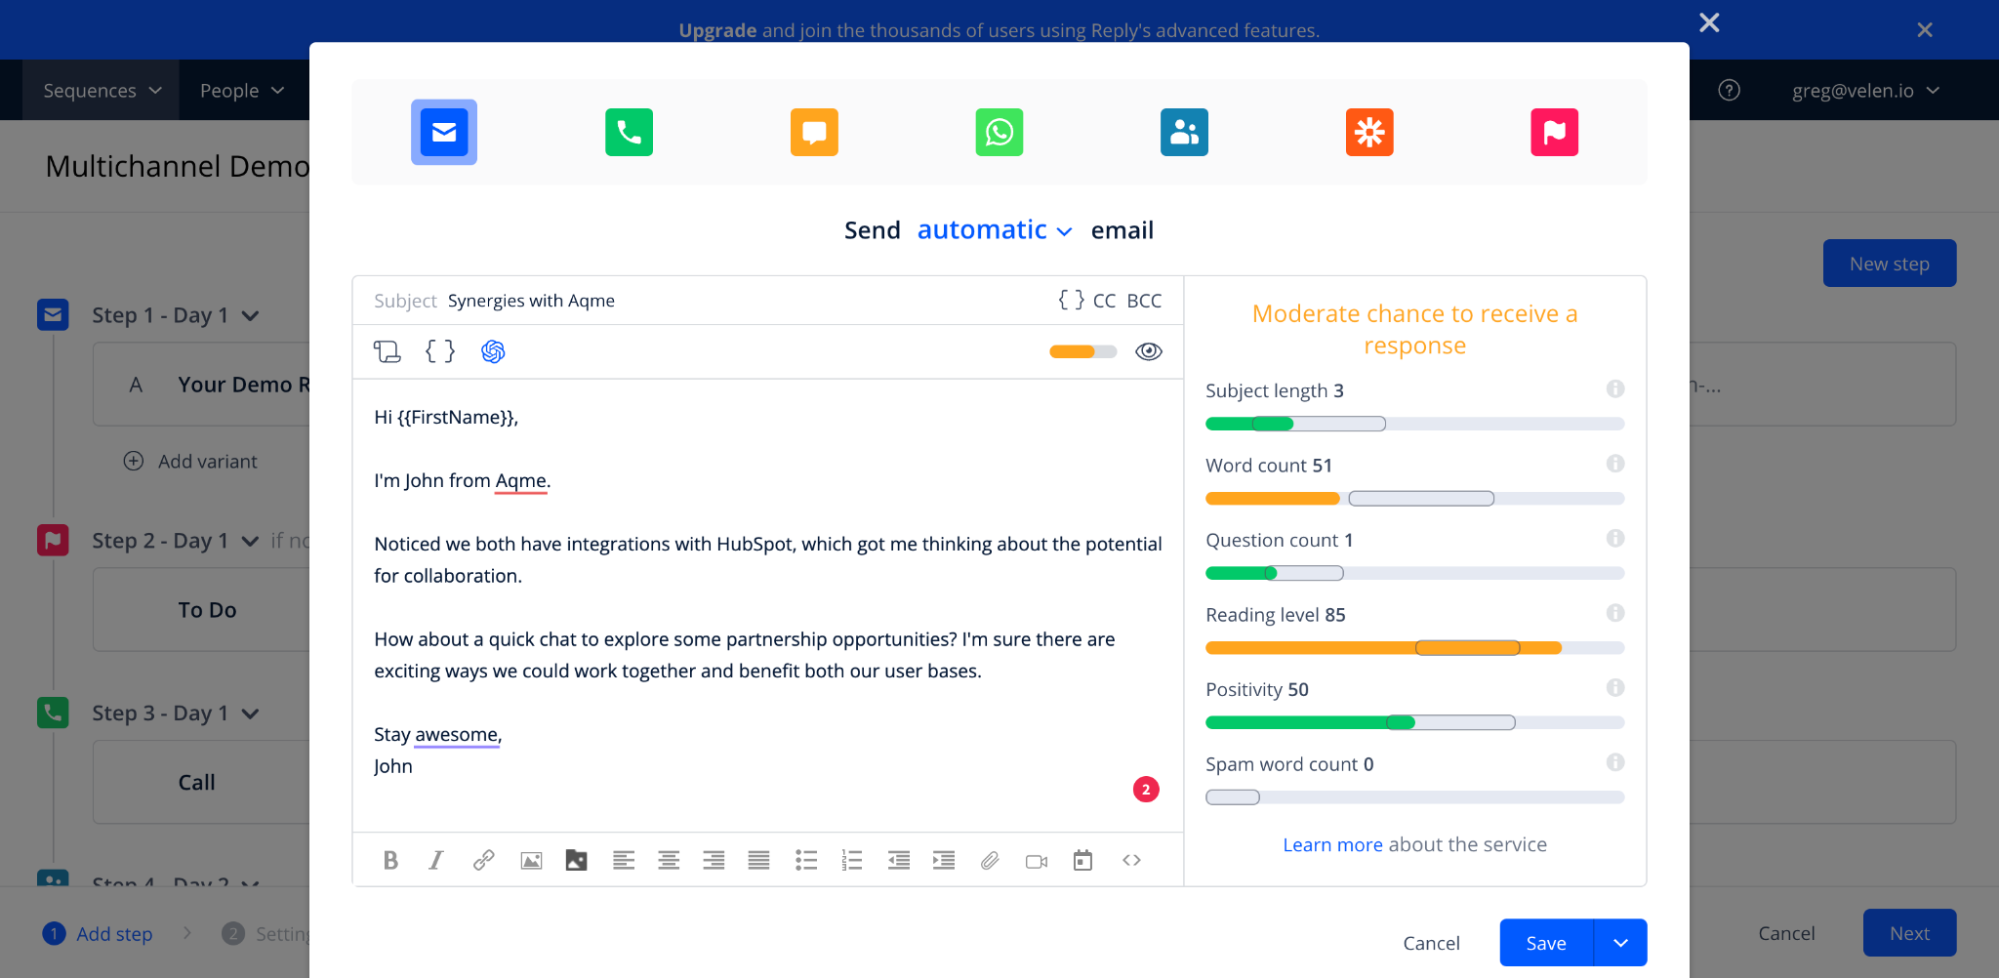The width and height of the screenshot is (1999, 979).
Task: Click the email quality score bar
Action: [x=1083, y=351]
